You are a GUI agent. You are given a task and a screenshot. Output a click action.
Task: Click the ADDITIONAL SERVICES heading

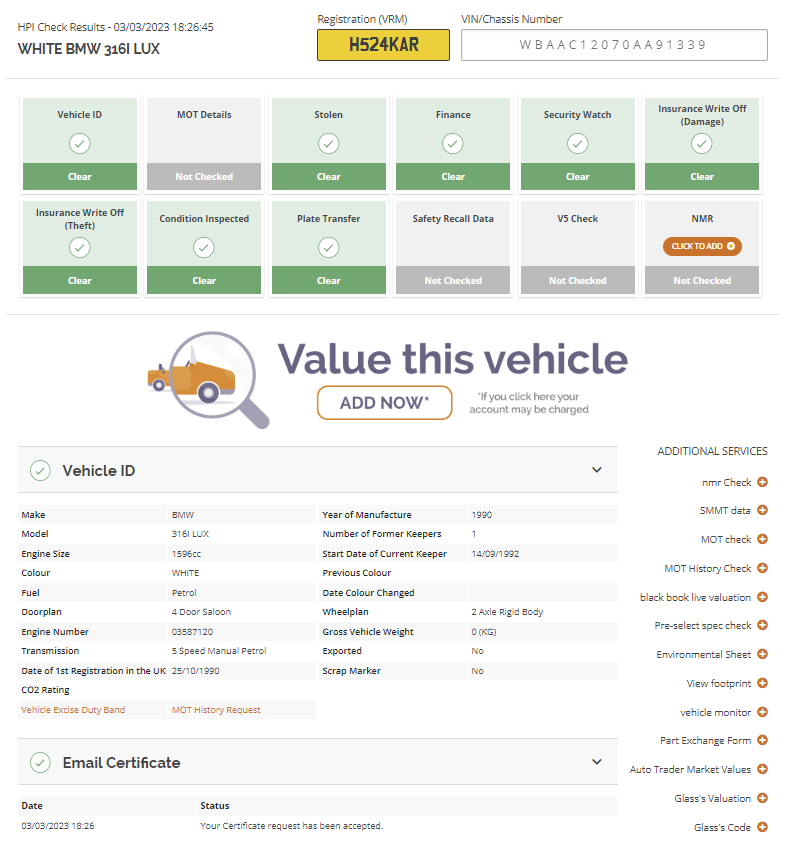pyautogui.click(x=712, y=451)
